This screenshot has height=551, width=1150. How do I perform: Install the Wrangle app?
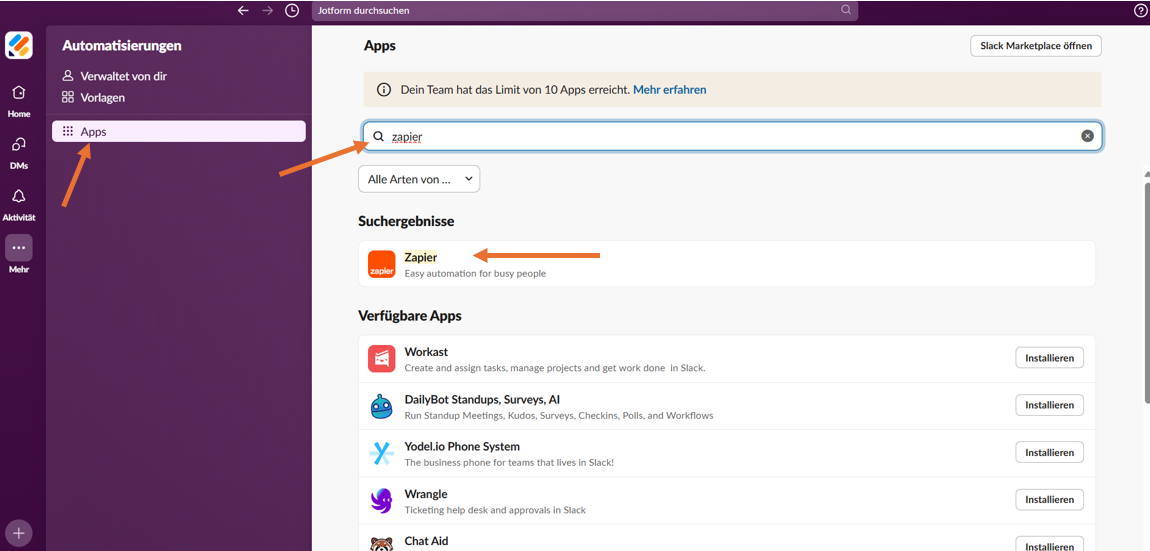point(1049,499)
